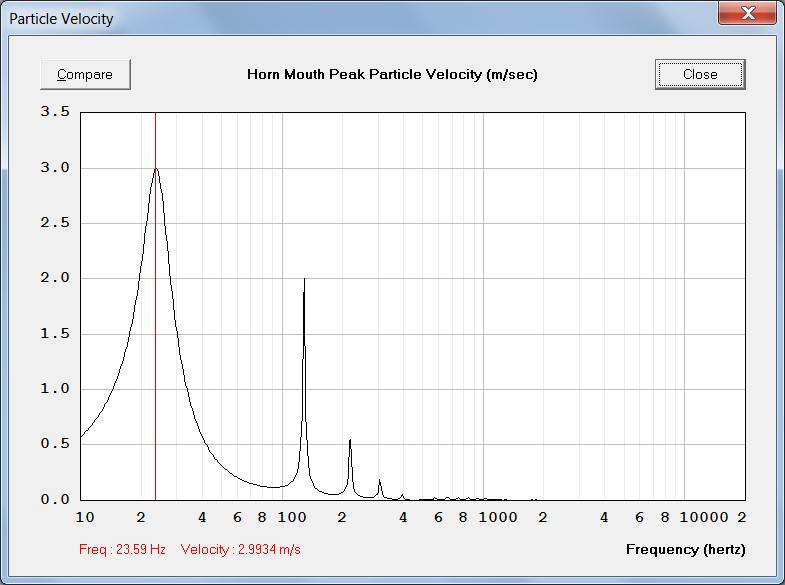Click the '1000' x-axis label
Screen dimensions: 785x585
click(x=498, y=517)
